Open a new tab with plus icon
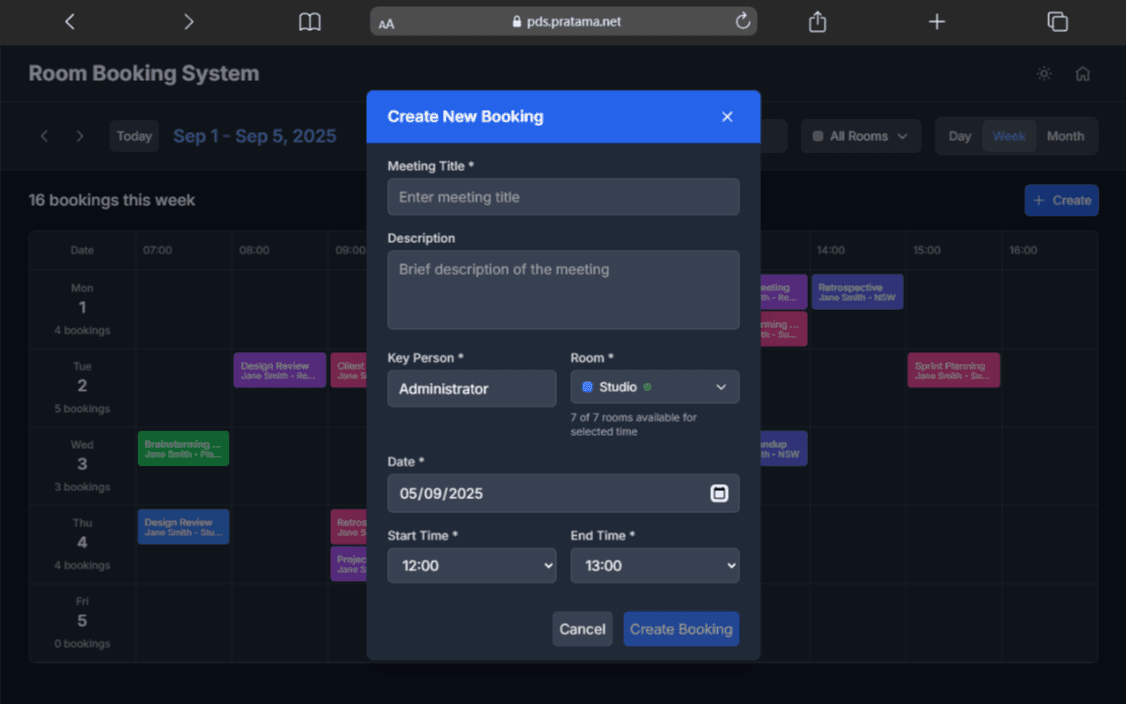Image resolution: width=1126 pixels, height=704 pixels. point(936,22)
